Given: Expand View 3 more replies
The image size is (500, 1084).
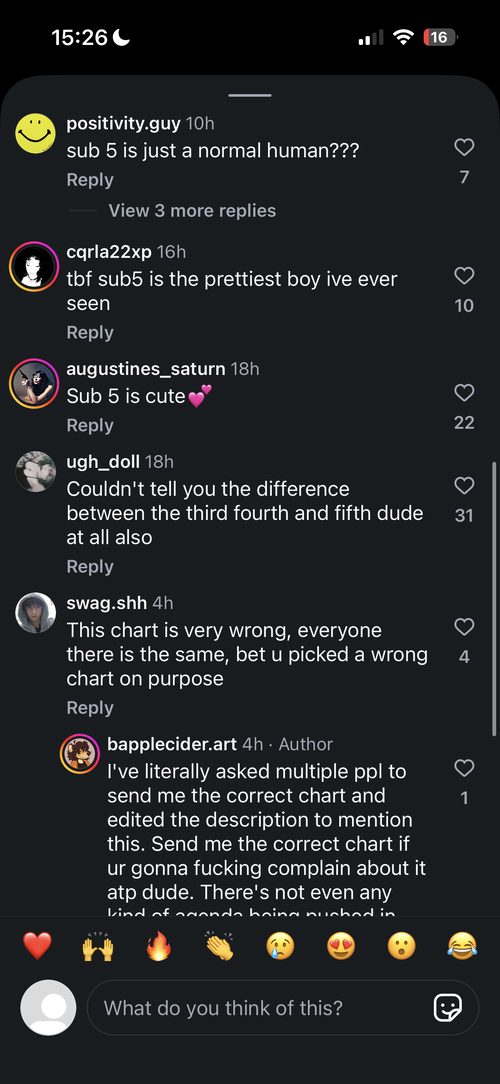Looking at the screenshot, I should pyautogui.click(x=192, y=211).
